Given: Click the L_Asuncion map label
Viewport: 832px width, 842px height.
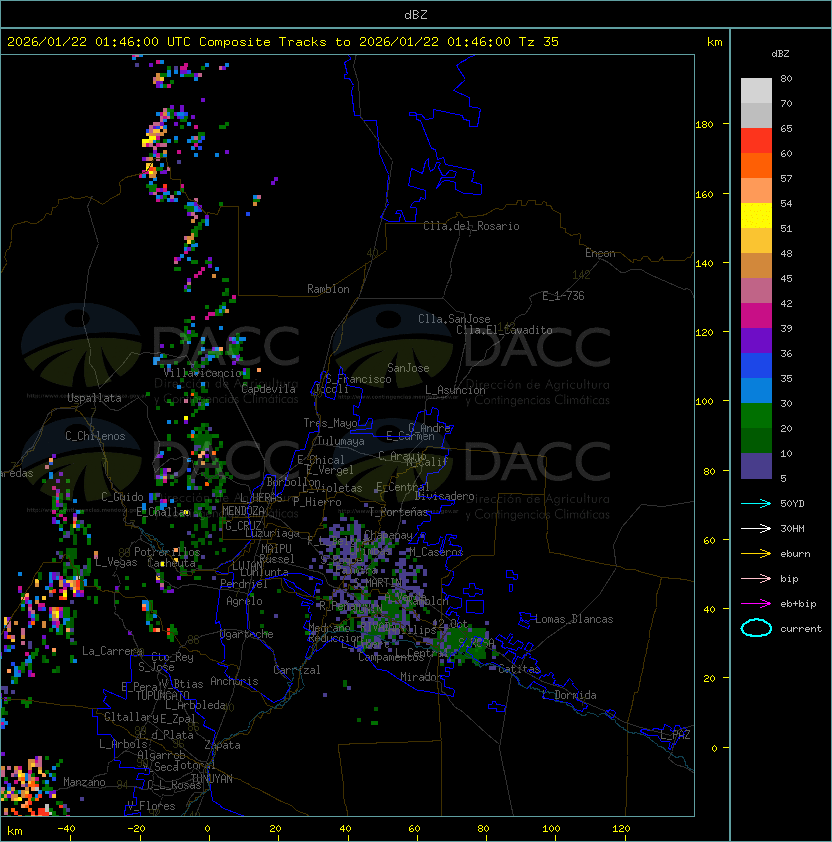Looking at the screenshot, I should (455, 390).
